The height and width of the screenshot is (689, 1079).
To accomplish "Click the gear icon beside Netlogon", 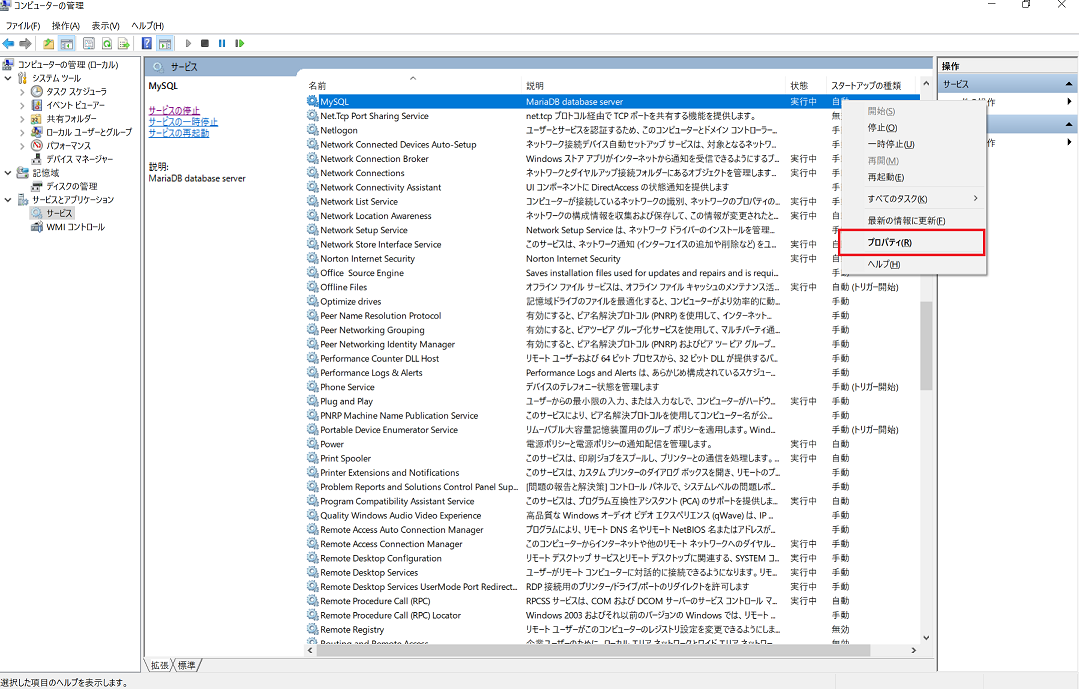I will tap(313, 130).
